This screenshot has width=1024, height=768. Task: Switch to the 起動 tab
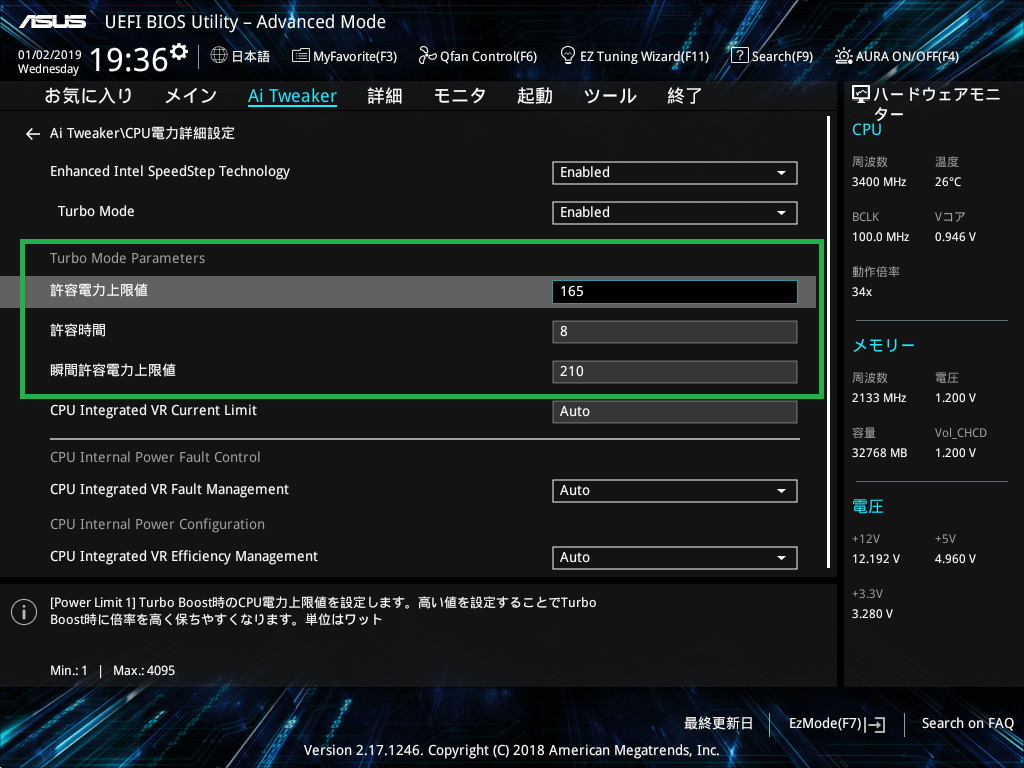(535, 96)
